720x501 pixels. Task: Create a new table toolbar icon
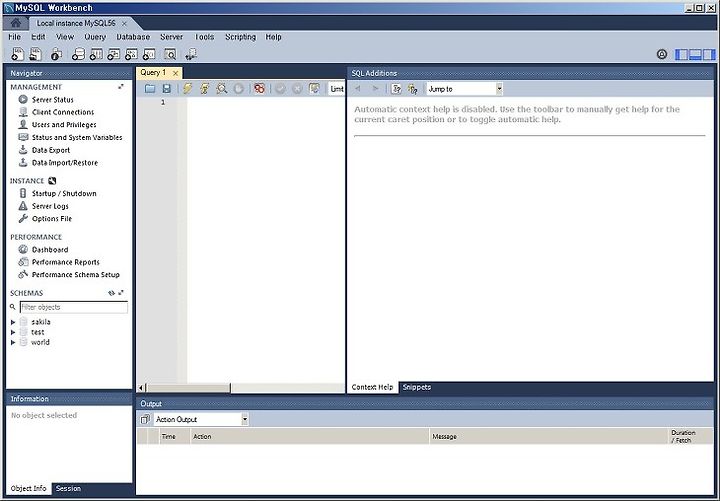96,54
